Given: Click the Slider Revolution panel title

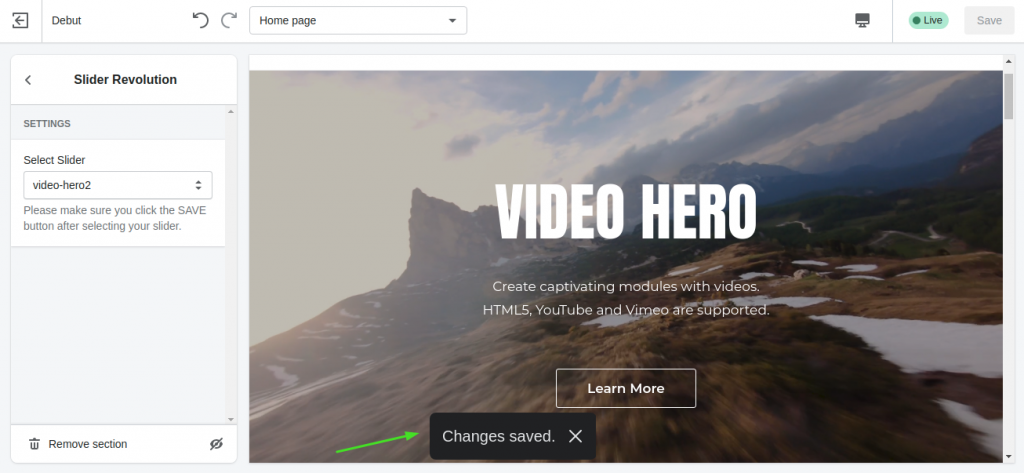Looking at the screenshot, I should pos(125,80).
